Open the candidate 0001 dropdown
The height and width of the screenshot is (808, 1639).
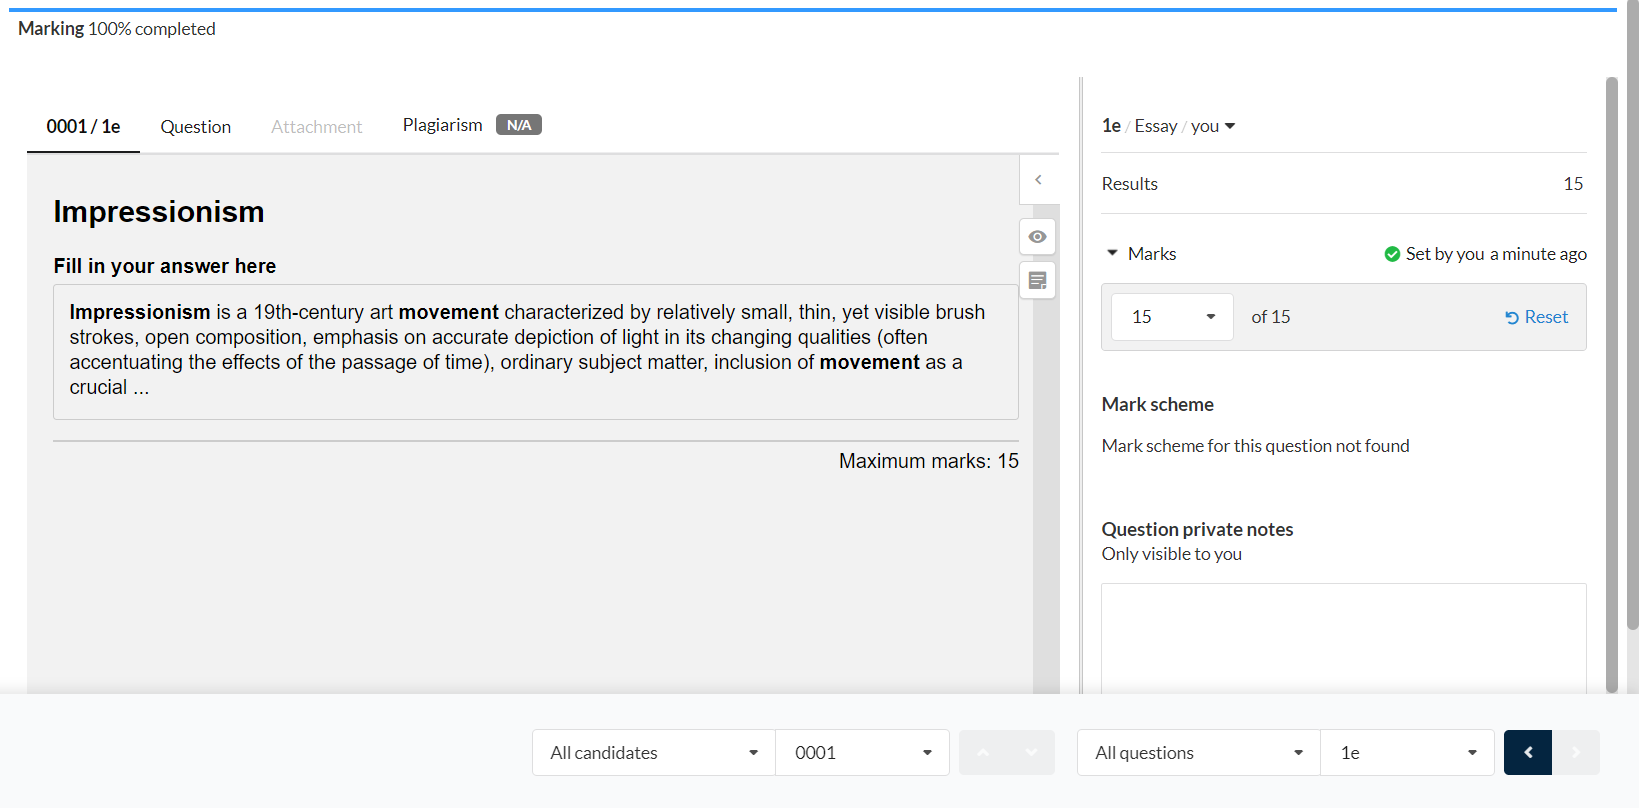pos(863,753)
